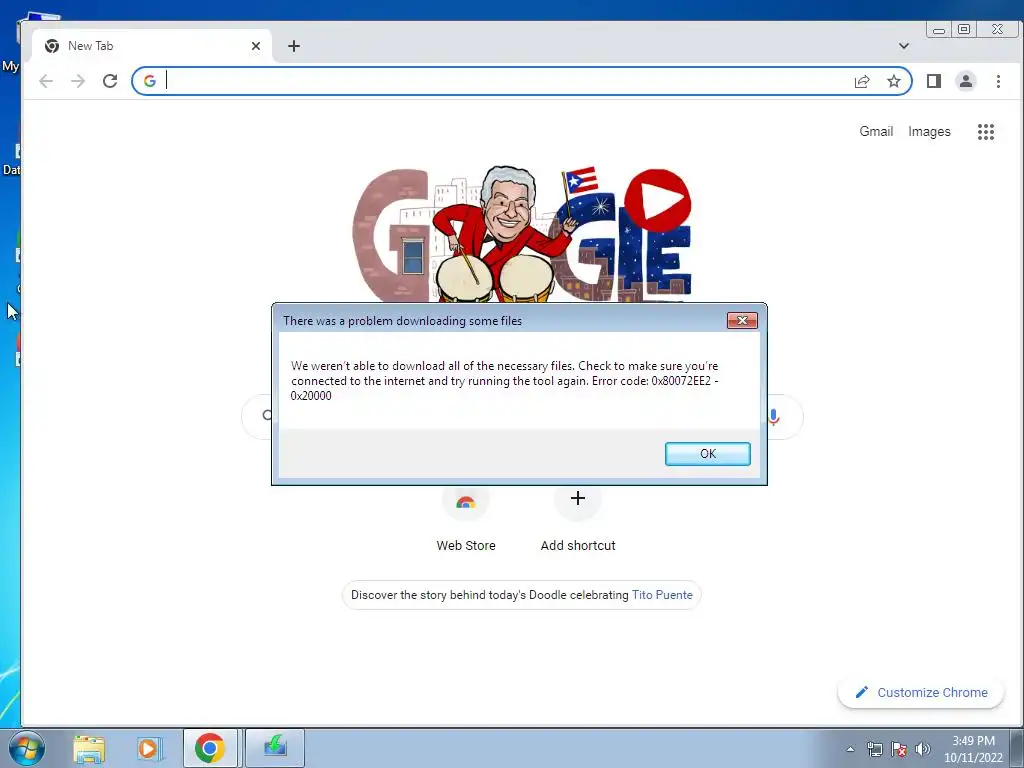Launch Windows Media Player from the taskbar
Screen dimensions: 1024x768
[x=148, y=748]
